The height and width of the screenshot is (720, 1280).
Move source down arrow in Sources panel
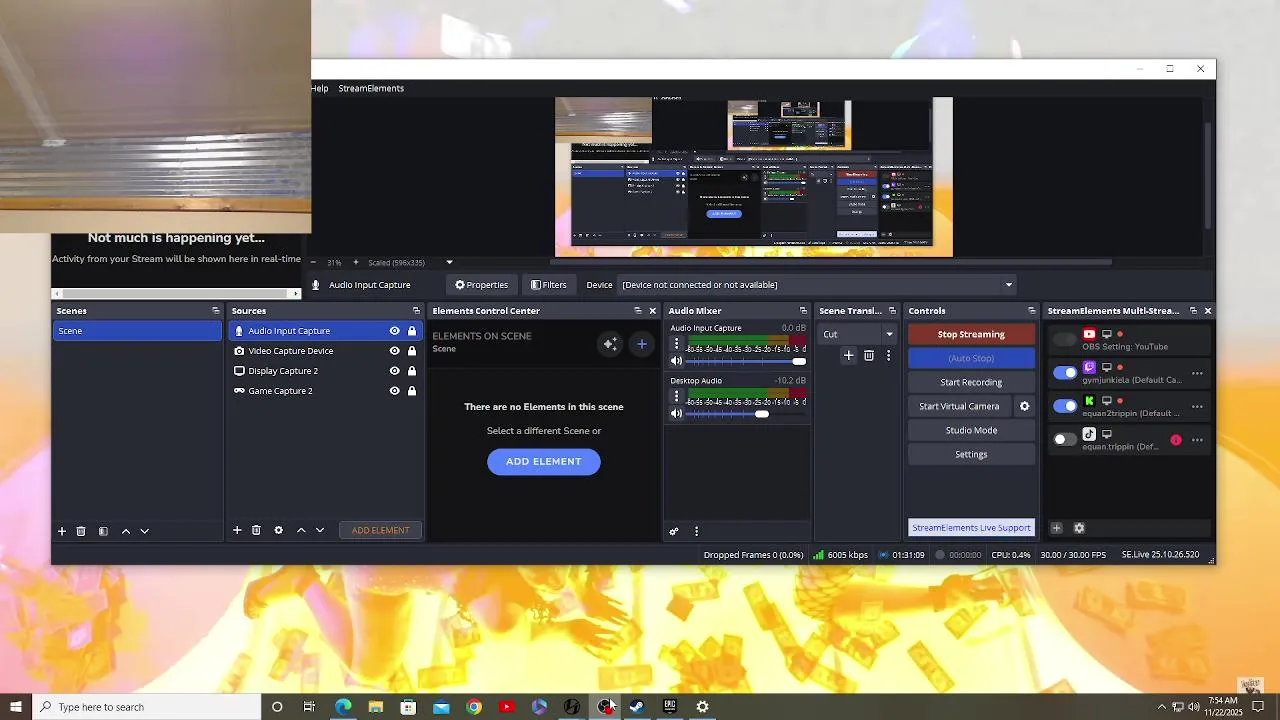coord(320,530)
